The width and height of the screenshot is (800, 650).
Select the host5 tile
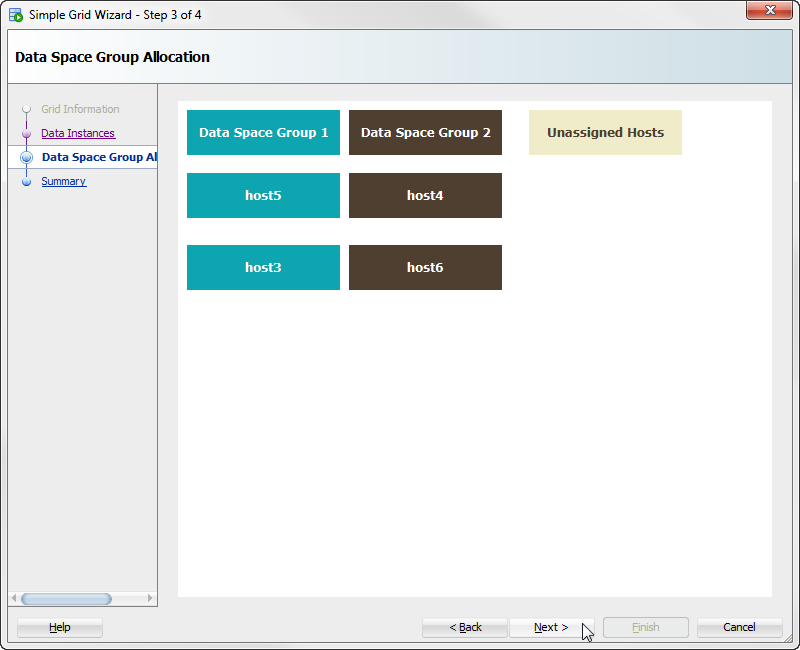tap(263, 195)
